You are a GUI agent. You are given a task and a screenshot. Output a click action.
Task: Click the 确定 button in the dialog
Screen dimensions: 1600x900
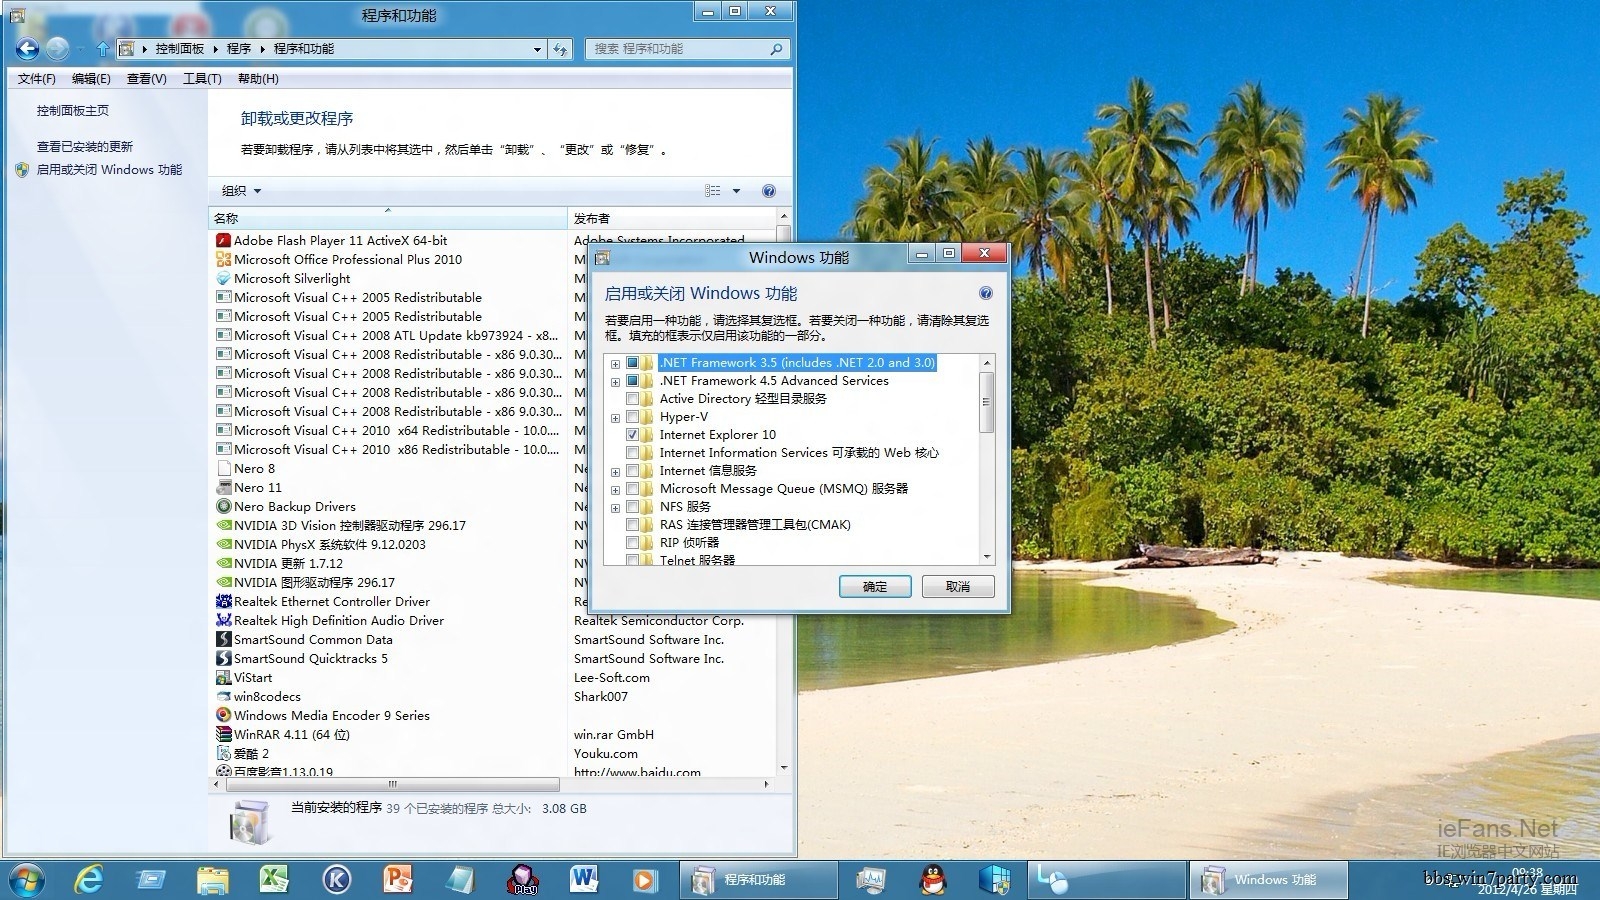874,587
